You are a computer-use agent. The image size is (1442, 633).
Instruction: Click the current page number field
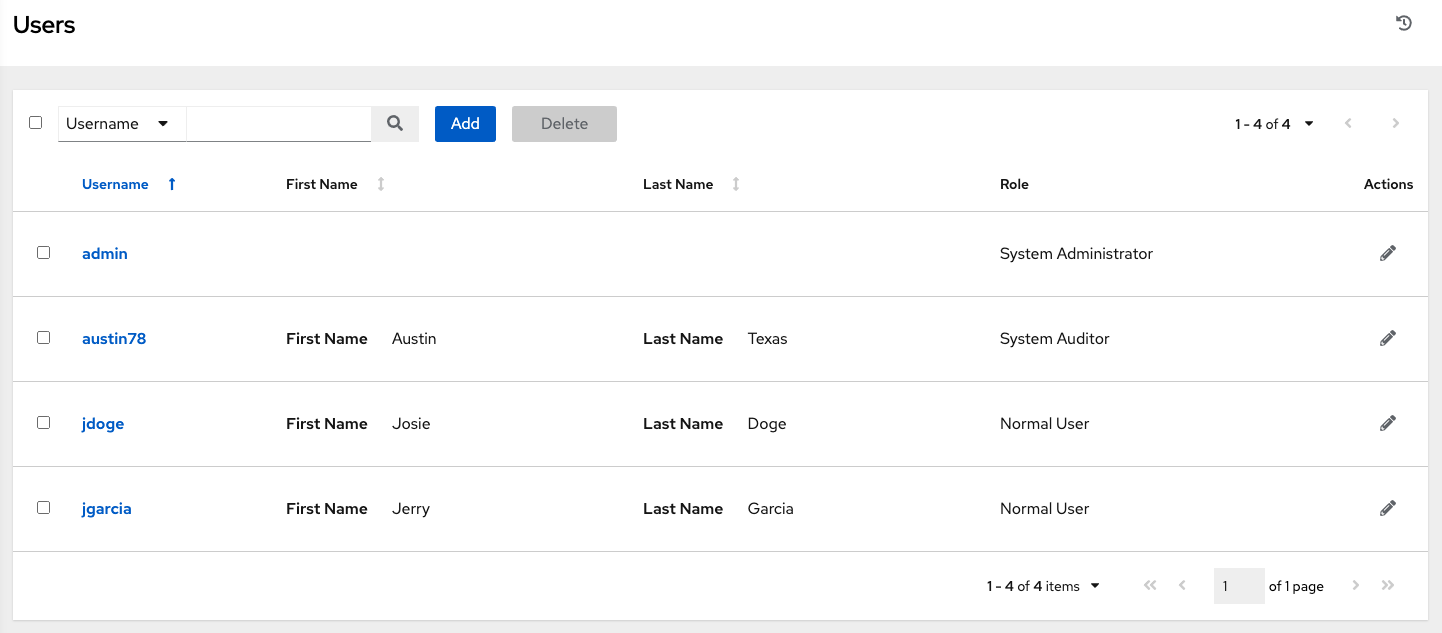(1238, 586)
